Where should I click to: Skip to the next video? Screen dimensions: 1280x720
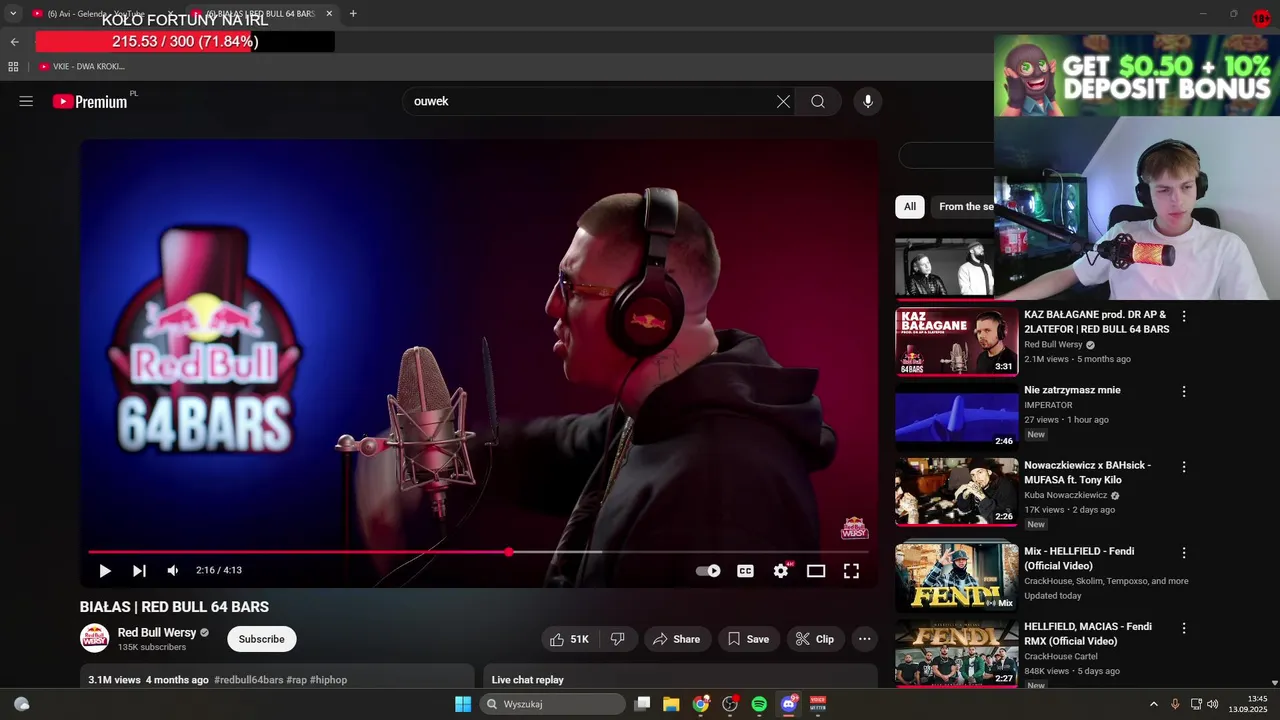139,570
